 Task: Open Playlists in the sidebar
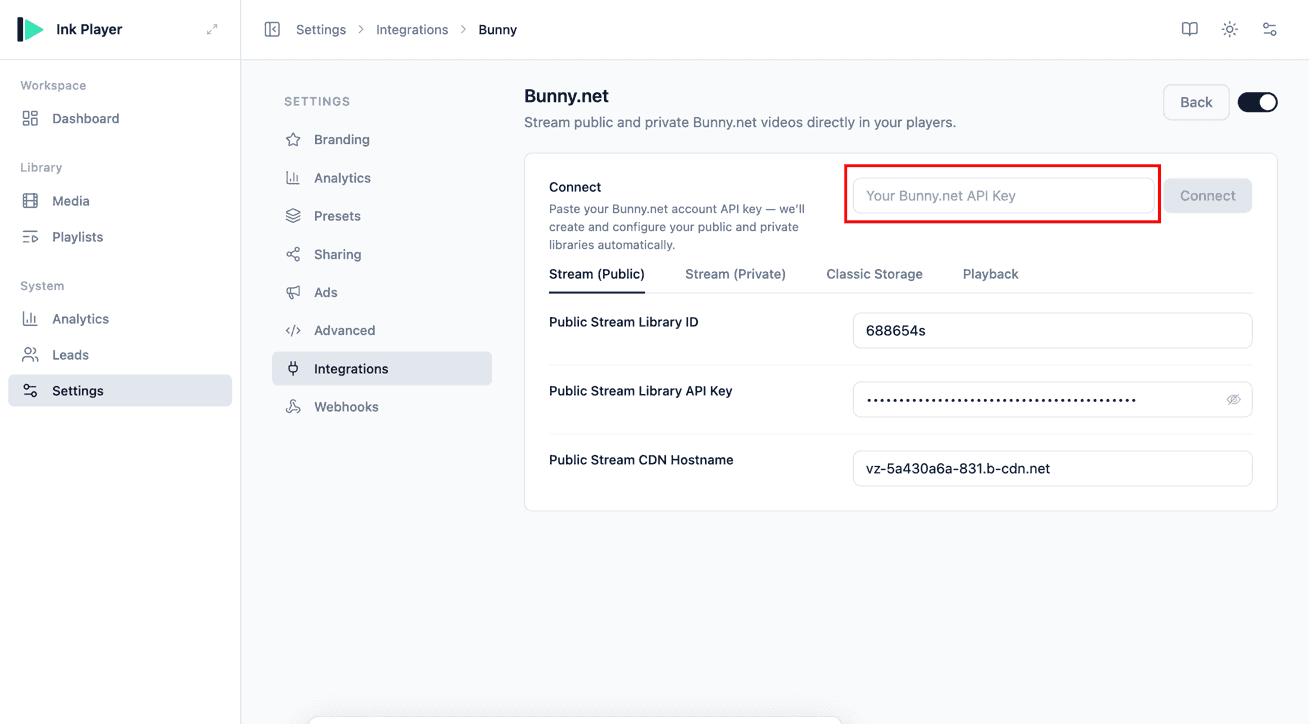click(x=120, y=237)
